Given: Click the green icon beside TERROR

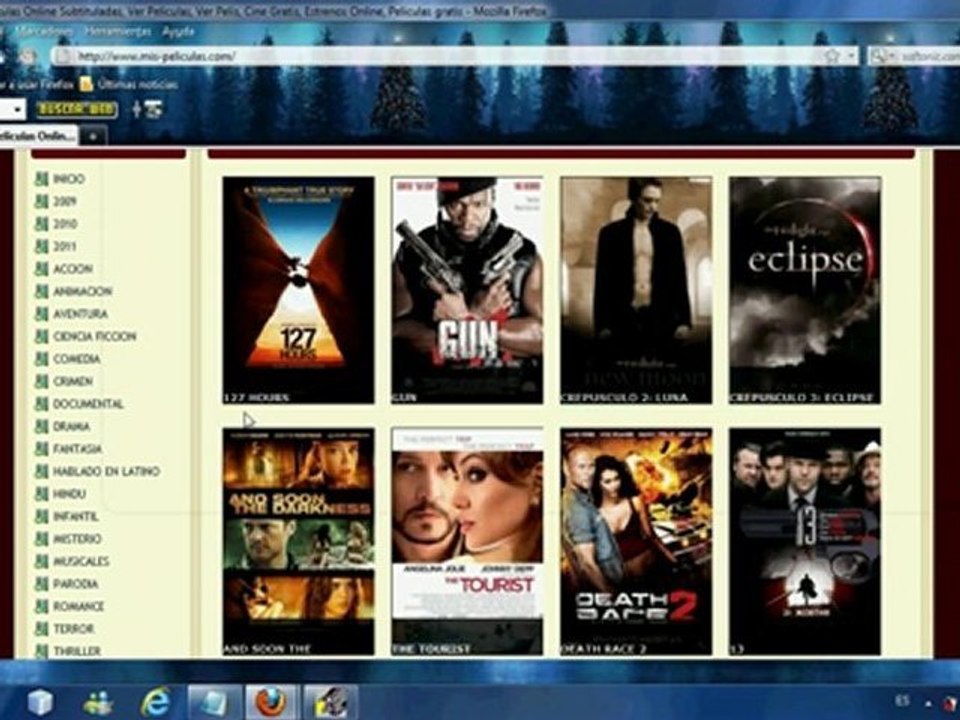Looking at the screenshot, I should [x=41, y=629].
